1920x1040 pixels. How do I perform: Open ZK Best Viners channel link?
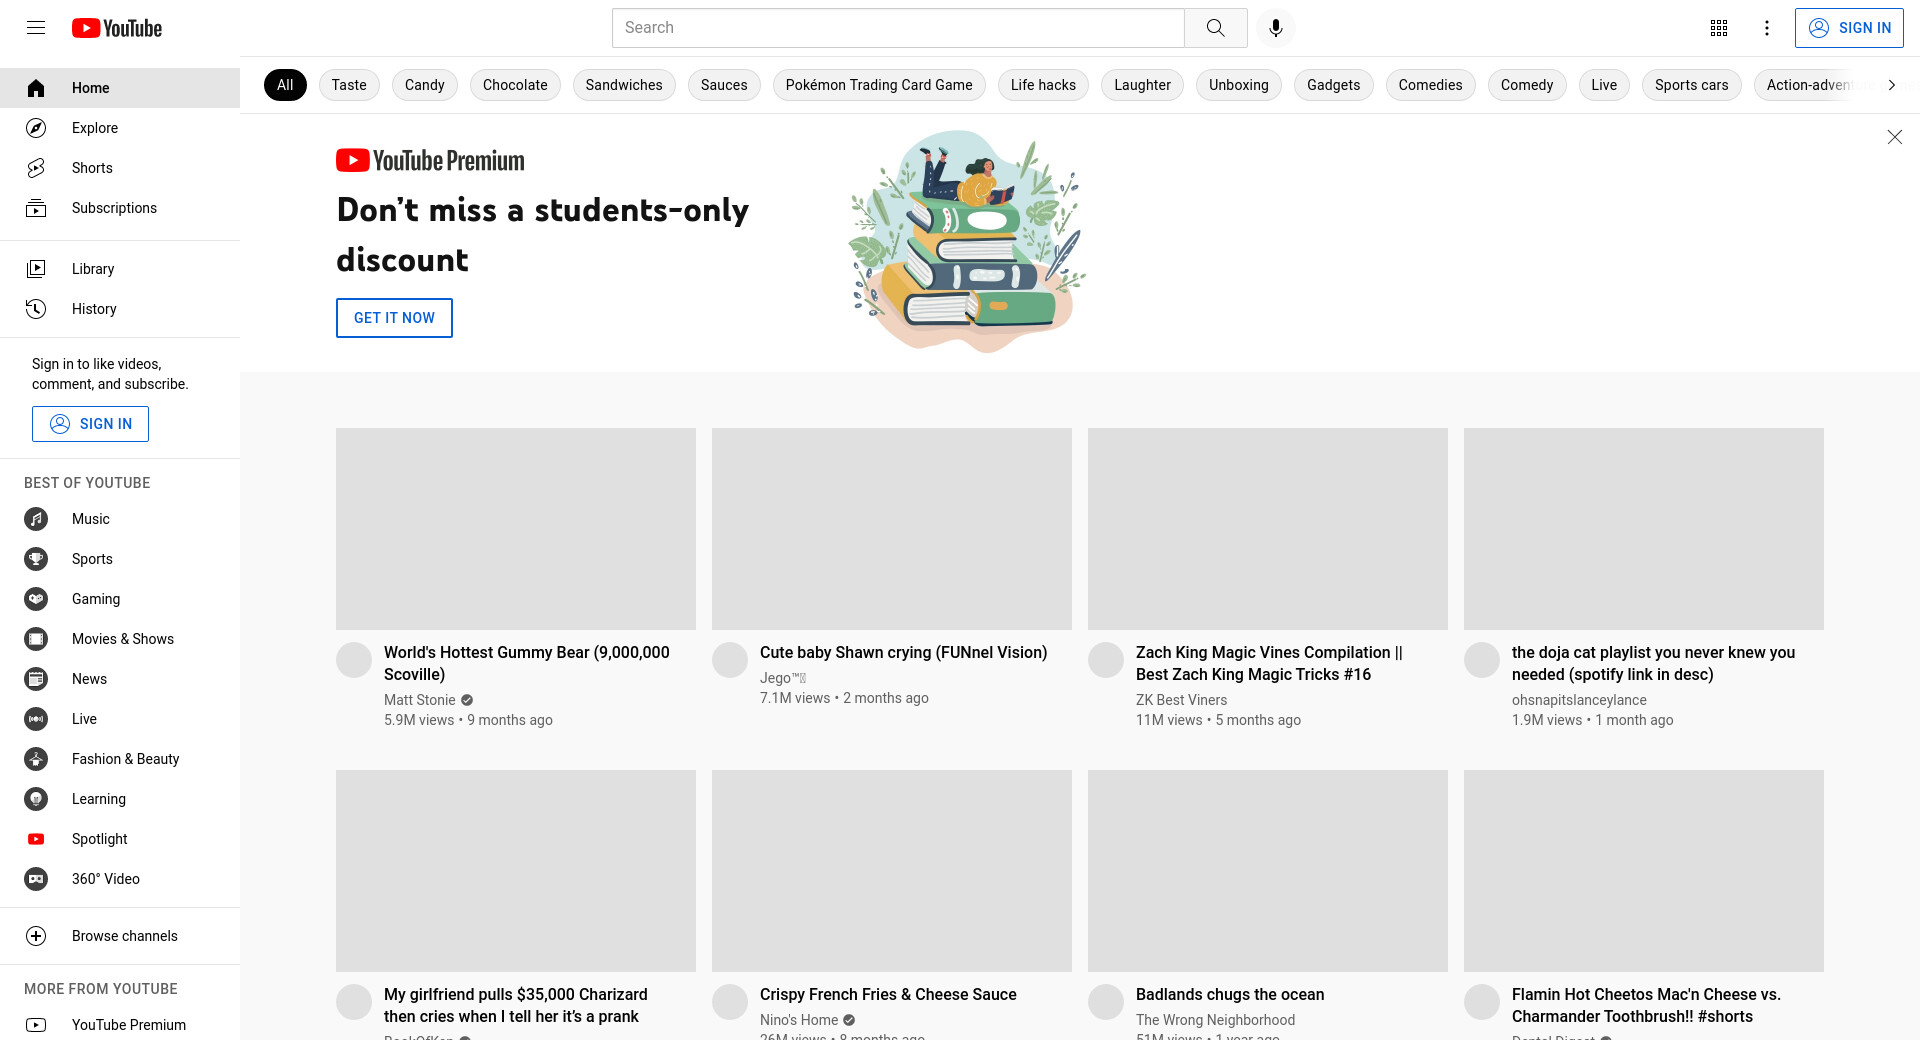coord(1181,700)
